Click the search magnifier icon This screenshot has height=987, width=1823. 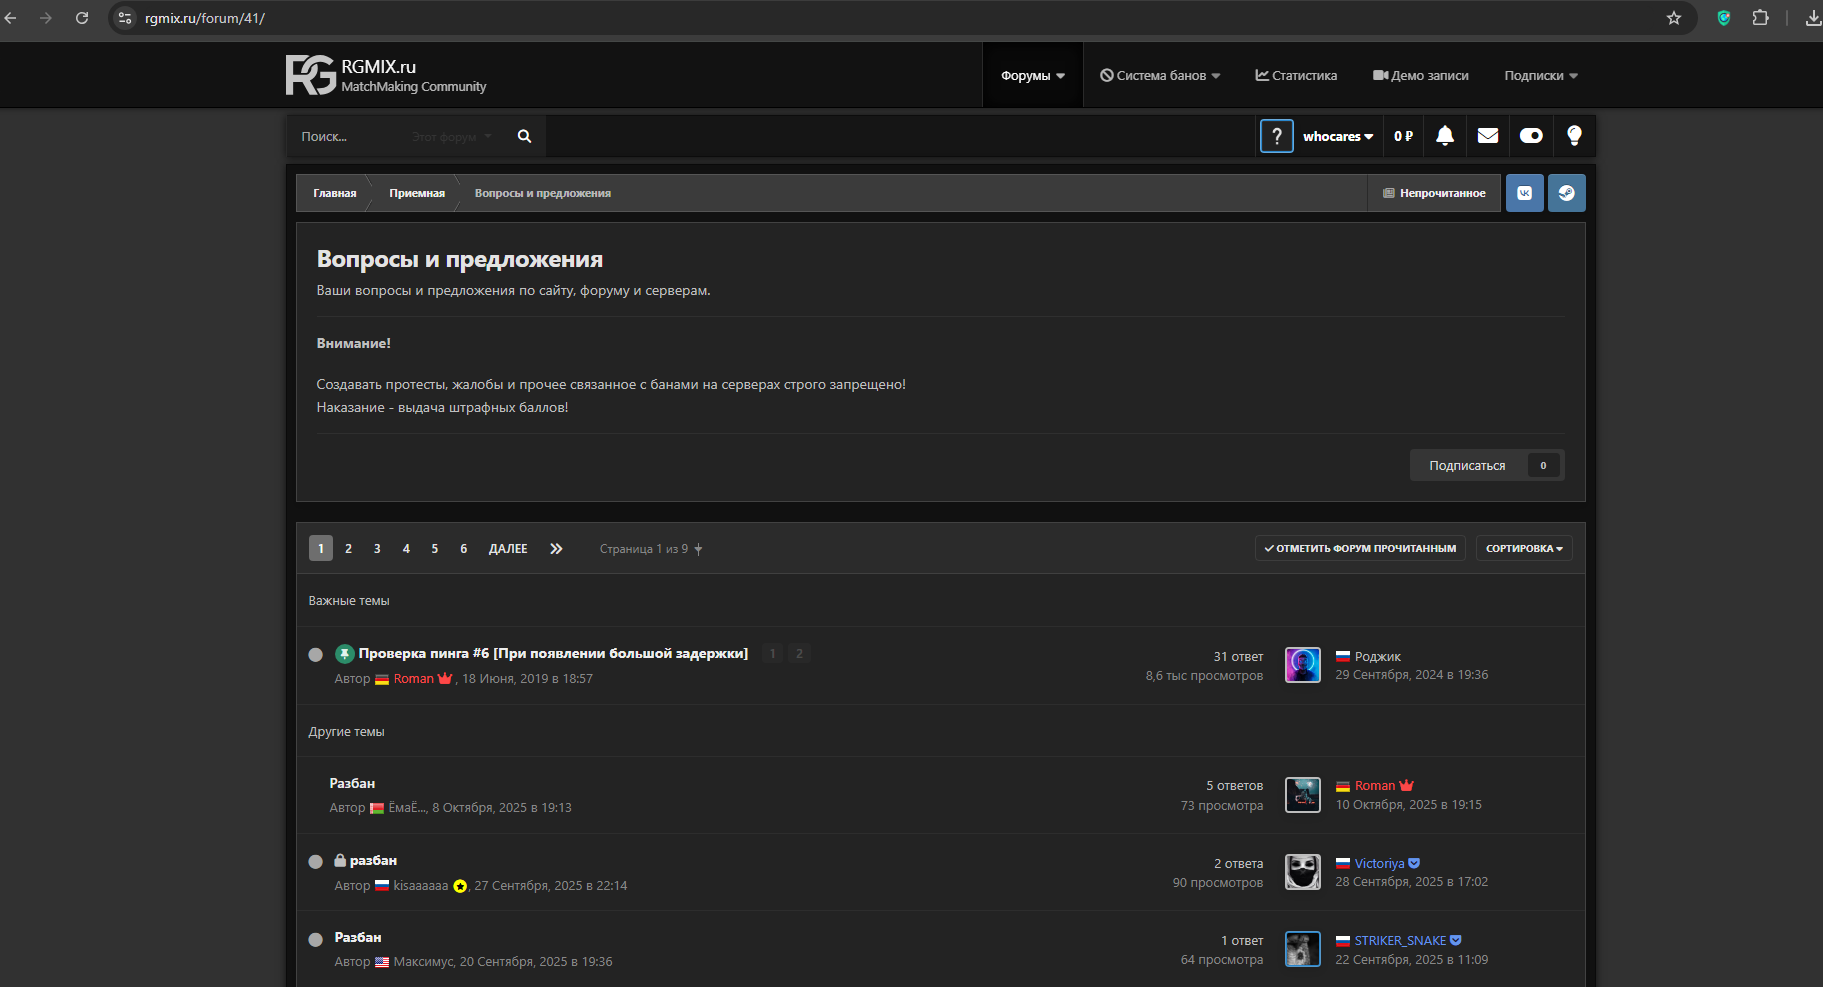[524, 137]
